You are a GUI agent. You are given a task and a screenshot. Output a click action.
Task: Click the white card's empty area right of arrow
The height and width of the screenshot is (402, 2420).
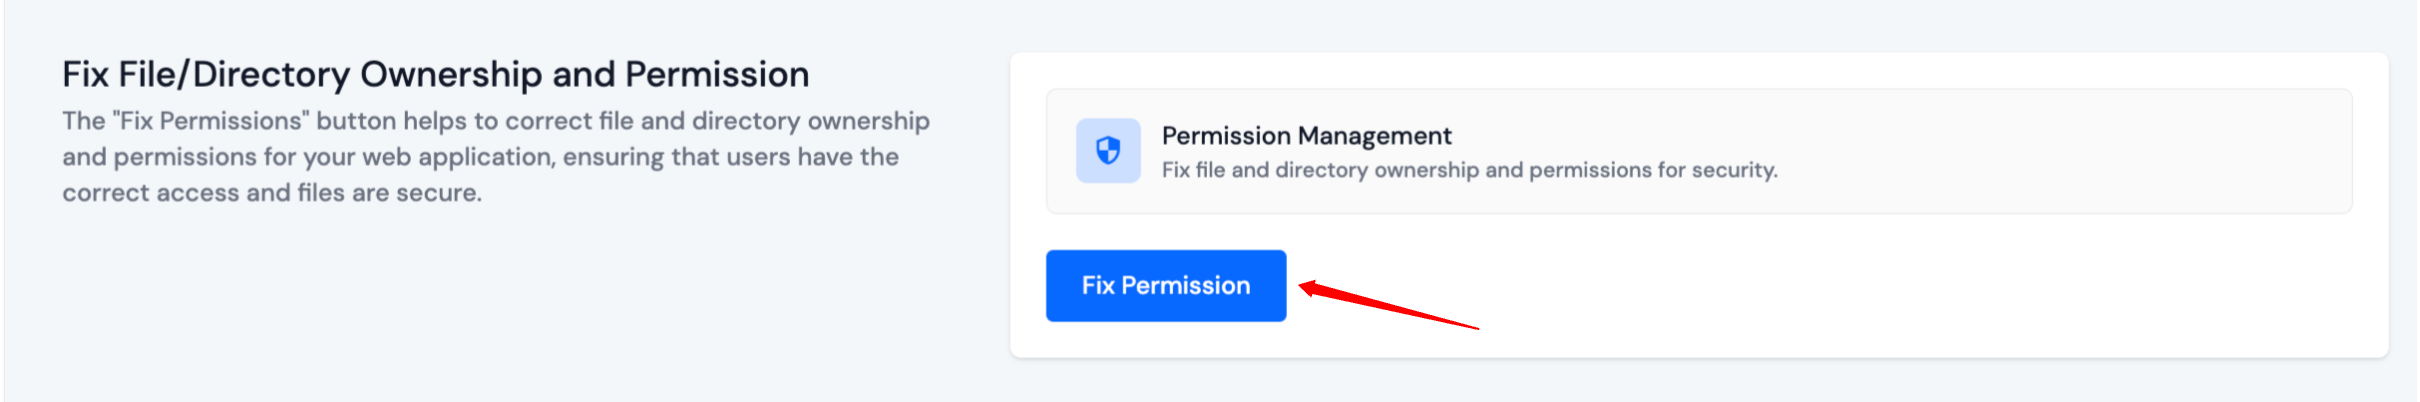1900,290
